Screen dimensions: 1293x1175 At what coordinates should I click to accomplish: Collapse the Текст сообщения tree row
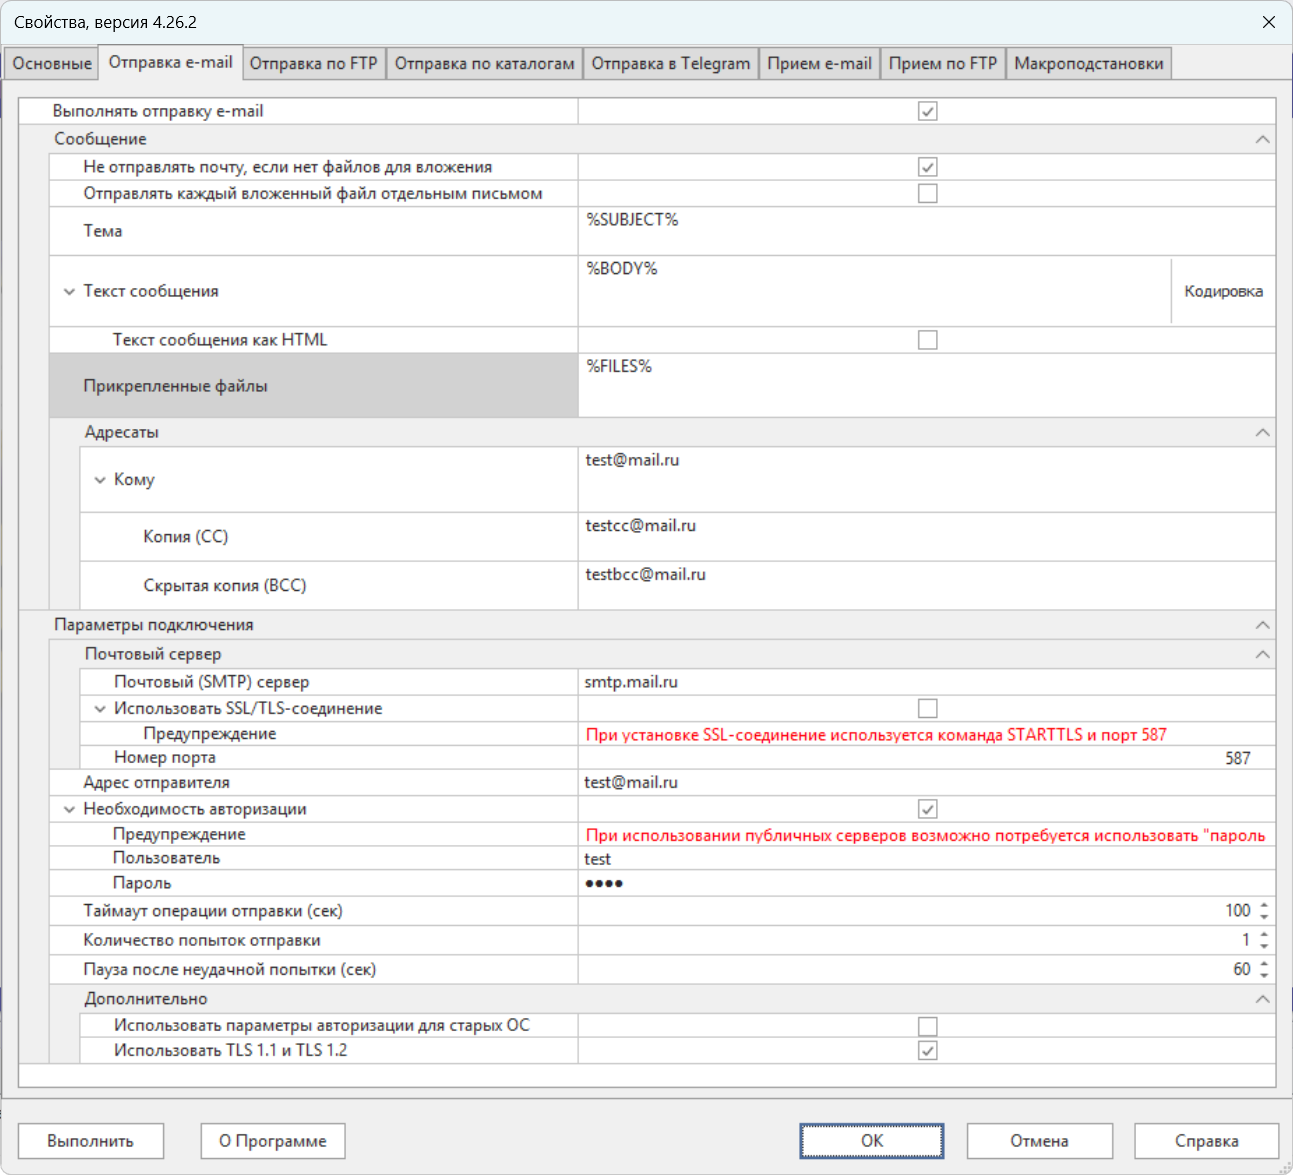(69, 292)
